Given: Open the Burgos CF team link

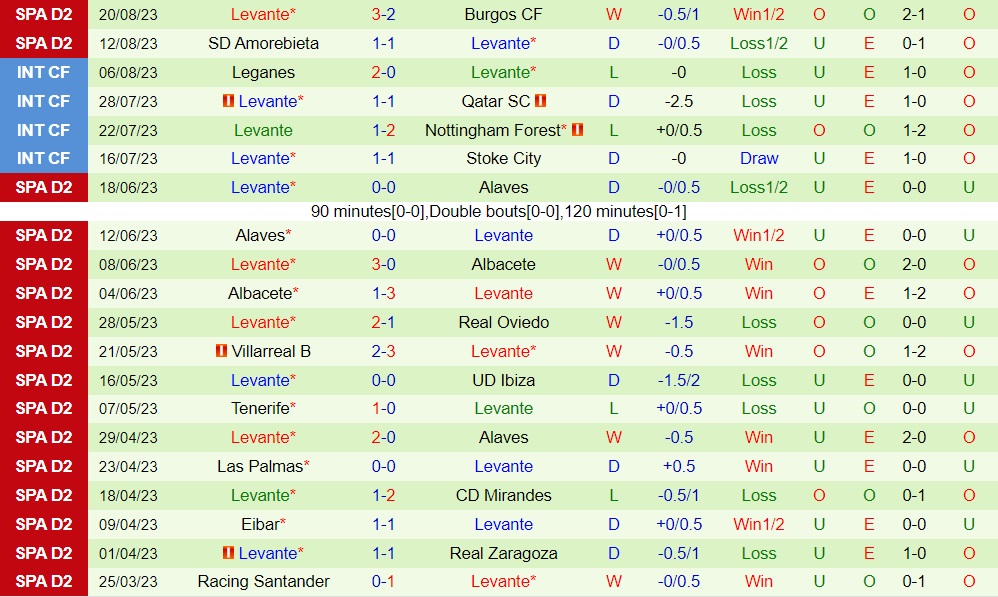Looking at the screenshot, I should point(503,15).
